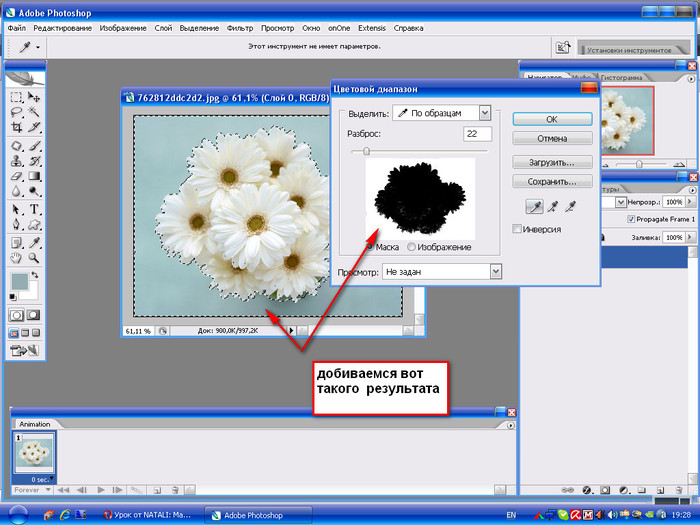
Task: Select the Clone Stamp tool
Action: click(17, 161)
